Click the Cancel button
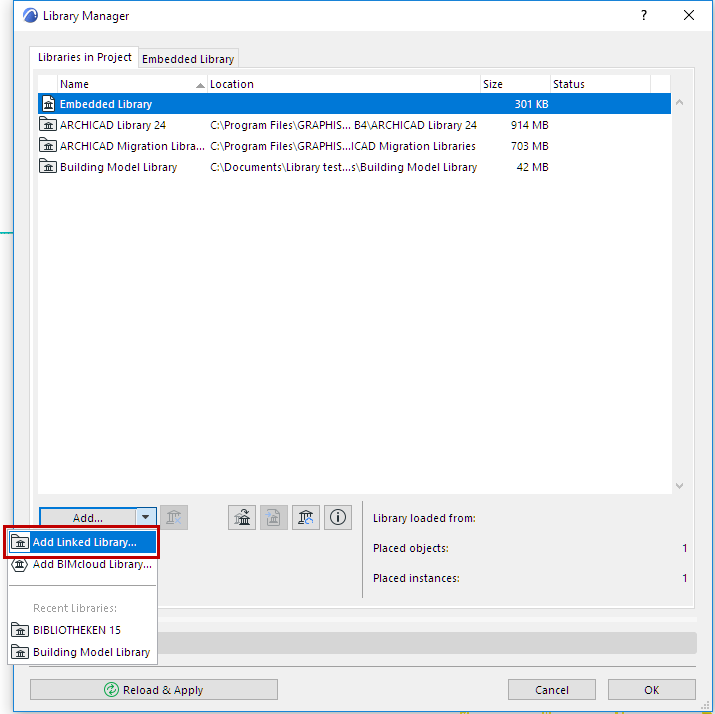715x714 pixels. [x=552, y=689]
